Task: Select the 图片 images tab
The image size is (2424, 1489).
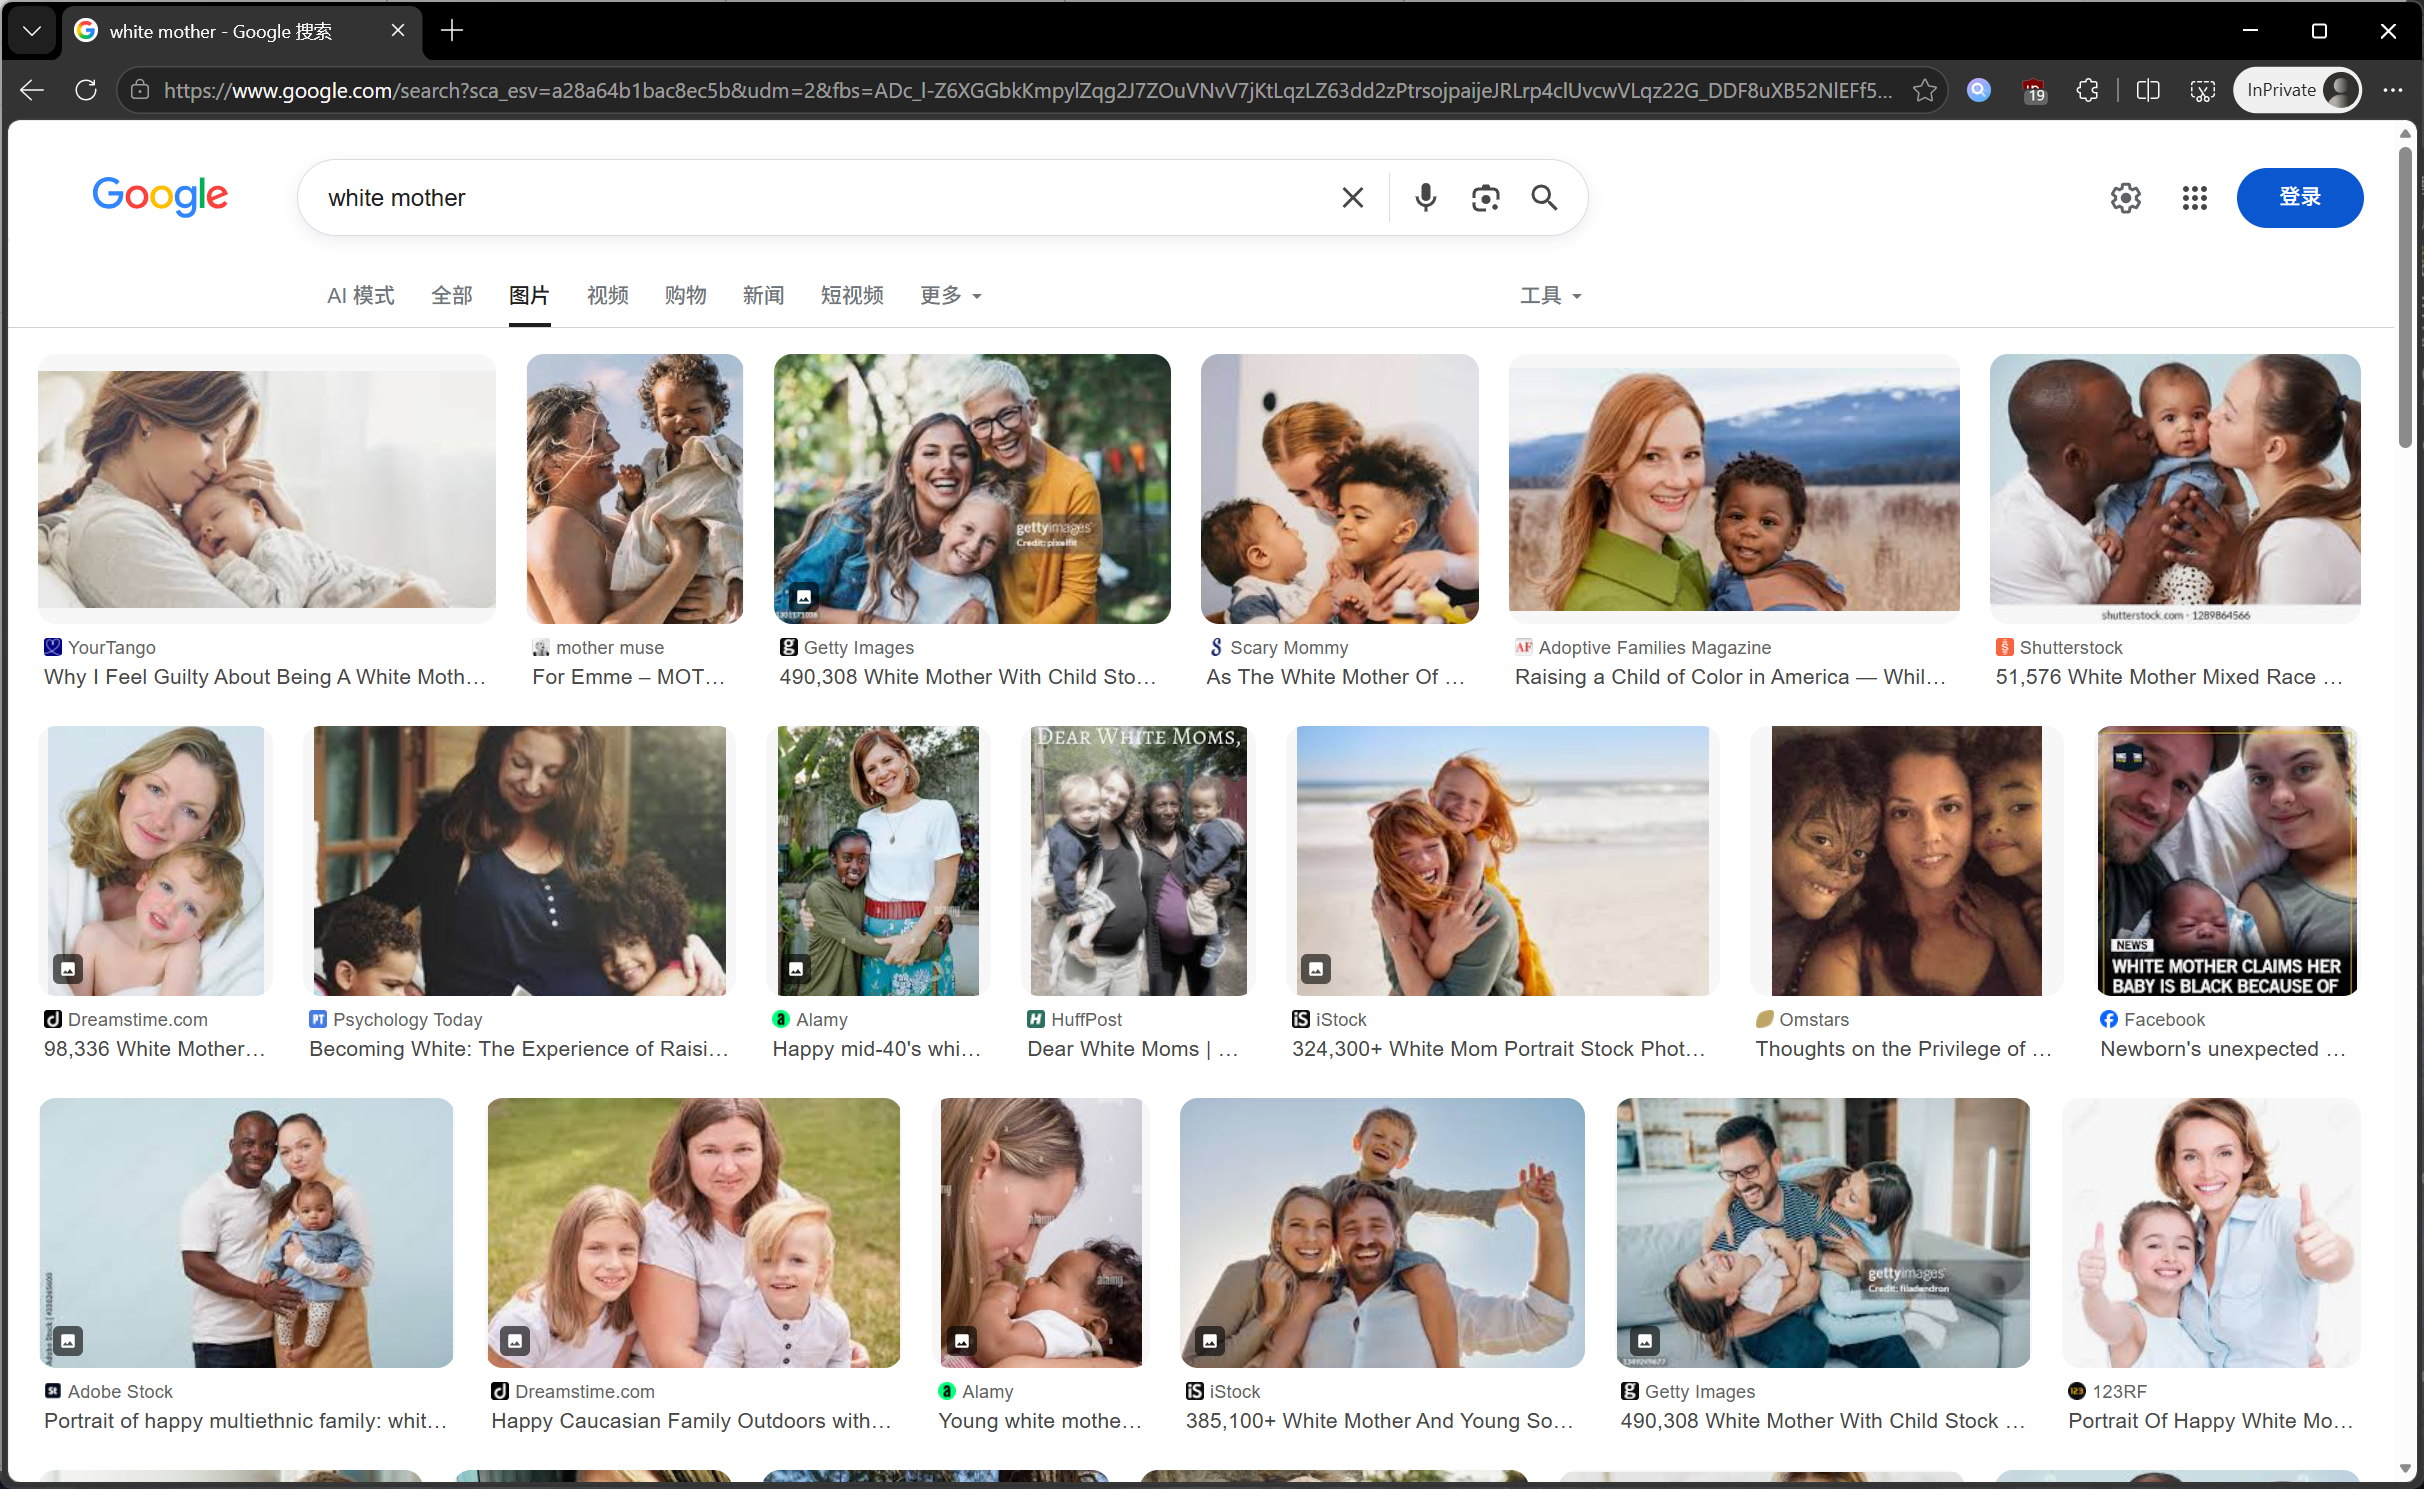Action: (529, 295)
